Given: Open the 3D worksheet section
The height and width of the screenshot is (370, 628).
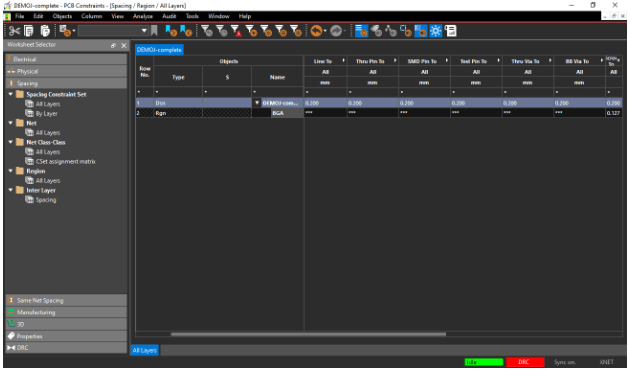Looking at the screenshot, I should (66, 324).
